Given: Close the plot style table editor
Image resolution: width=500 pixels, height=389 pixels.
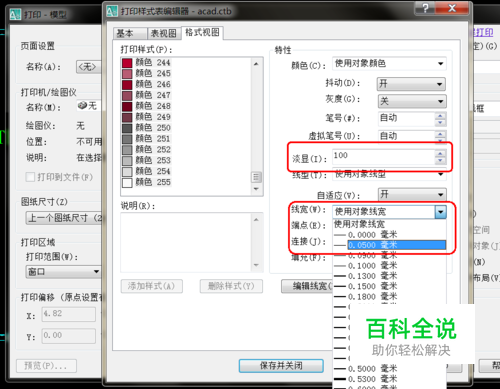Looking at the screenshot, I should [452, 8].
